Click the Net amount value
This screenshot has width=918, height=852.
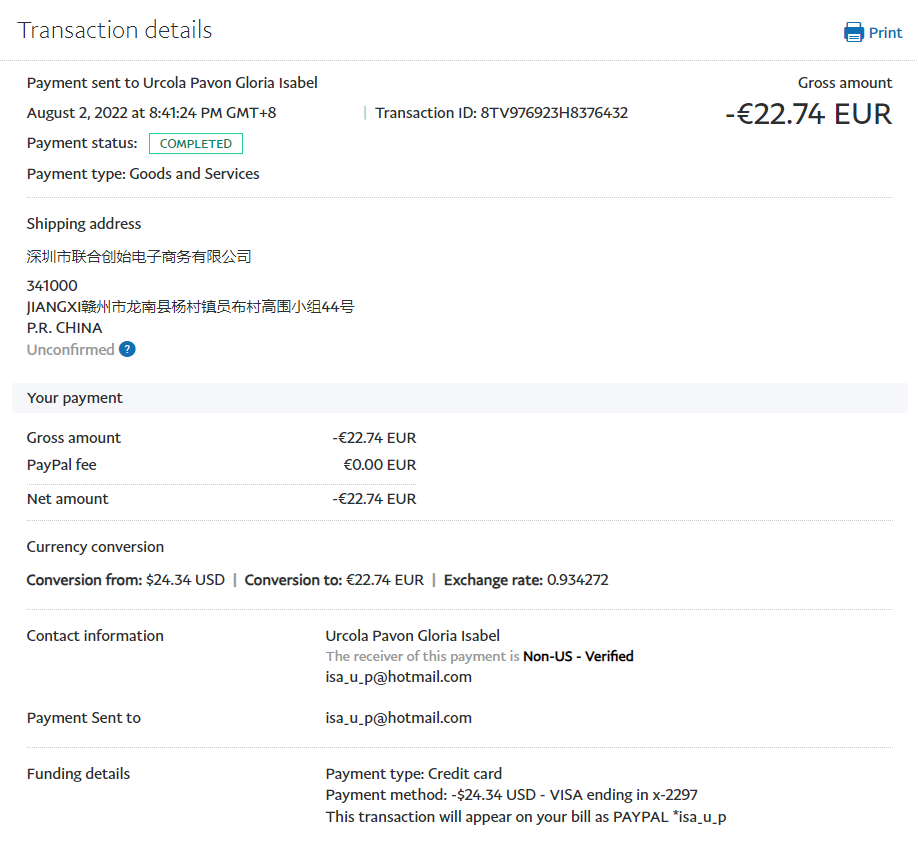[374, 499]
